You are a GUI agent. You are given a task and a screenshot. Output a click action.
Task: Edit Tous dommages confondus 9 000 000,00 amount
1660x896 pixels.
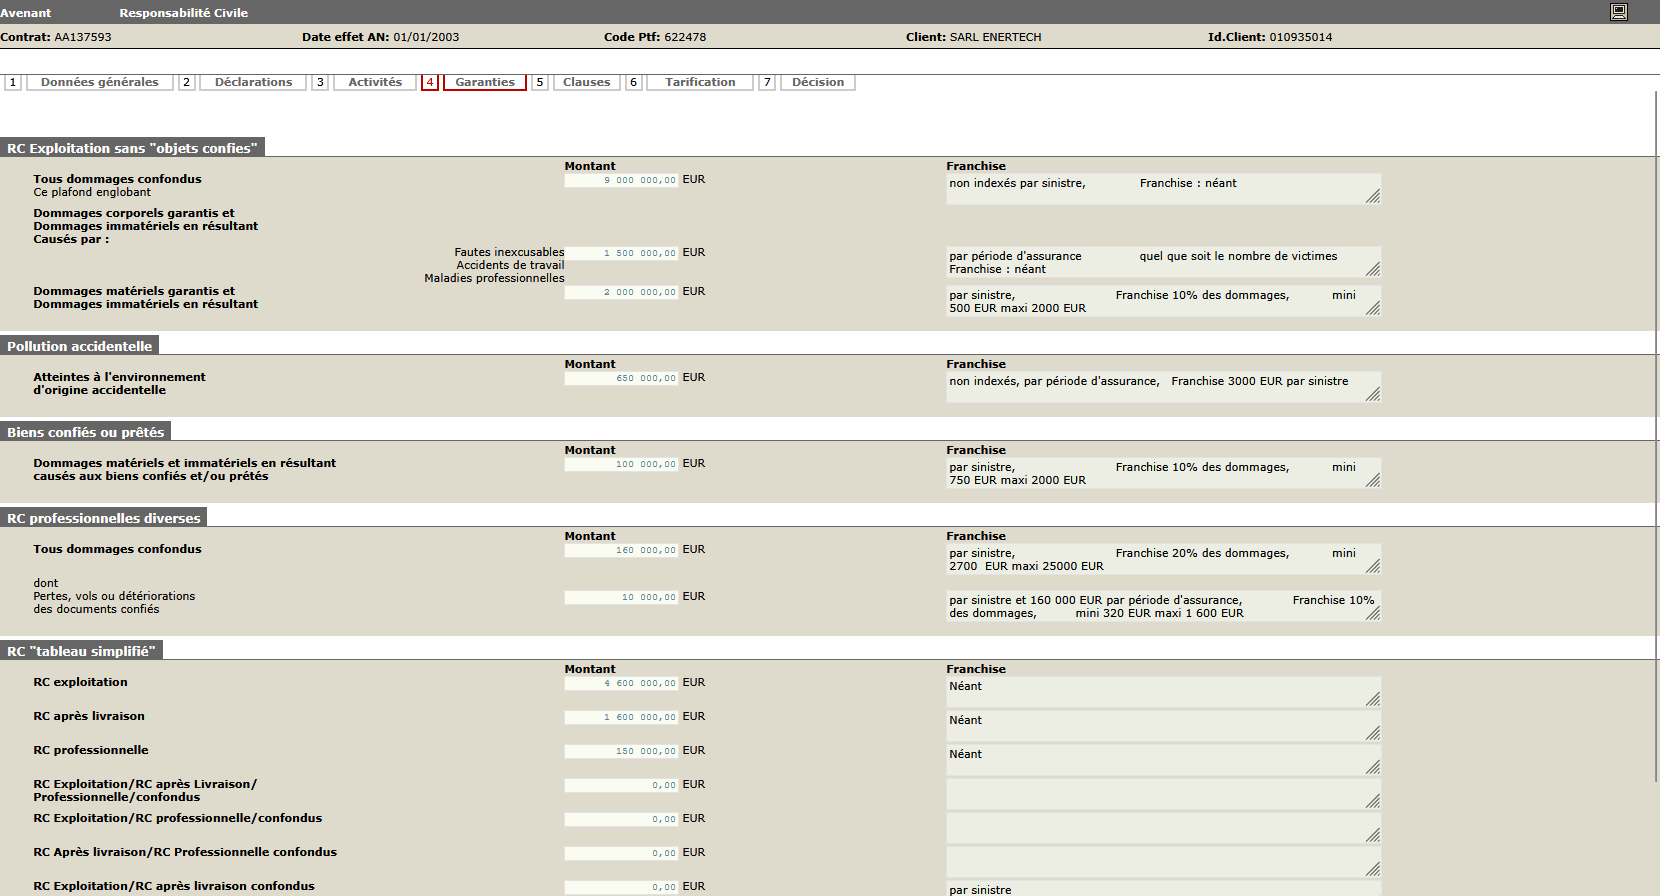click(621, 180)
